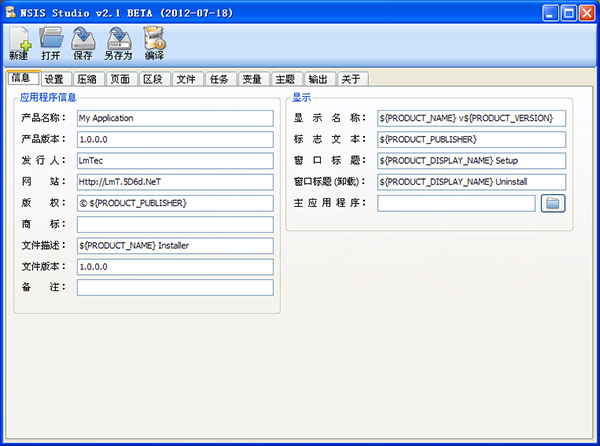Focus the 网站 field with Http://LmT.5D6d.NeT
Viewport: 600px width, 446px height.
pyautogui.click(x=175, y=182)
